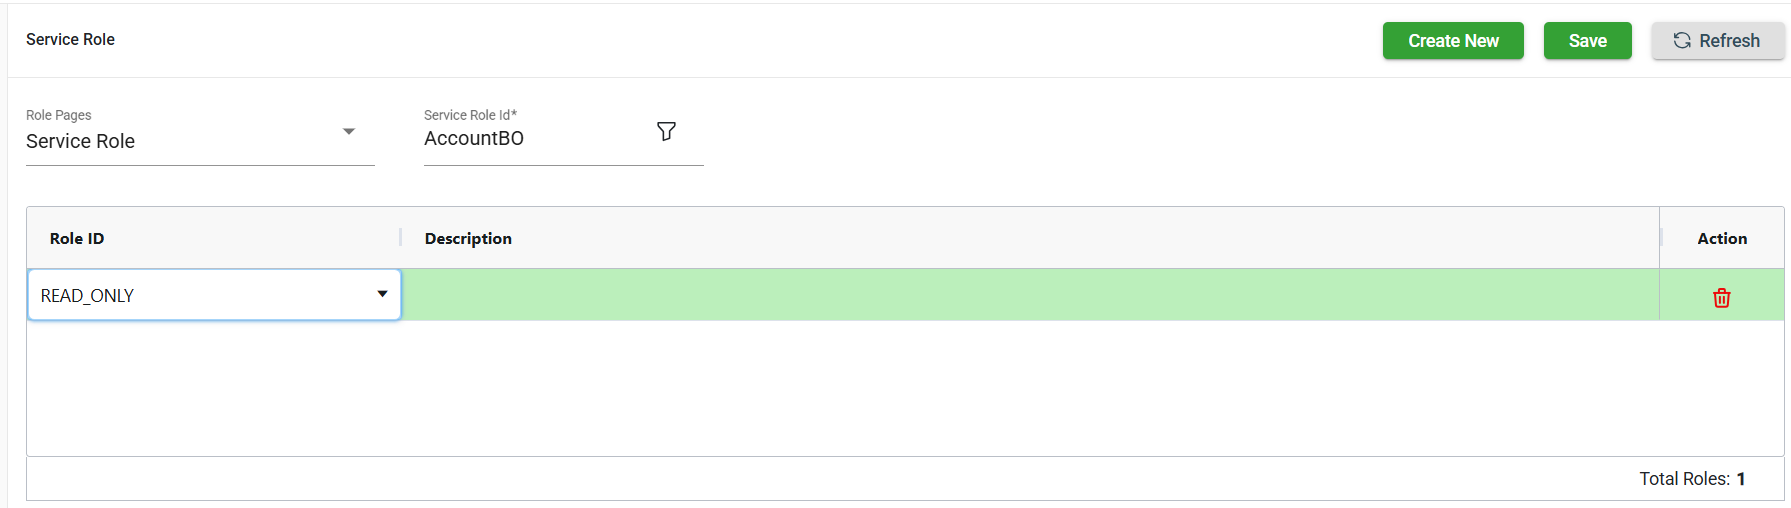Viewport: 1791px width, 508px height.
Task: Click the 'Service Role' page title
Action: point(70,40)
